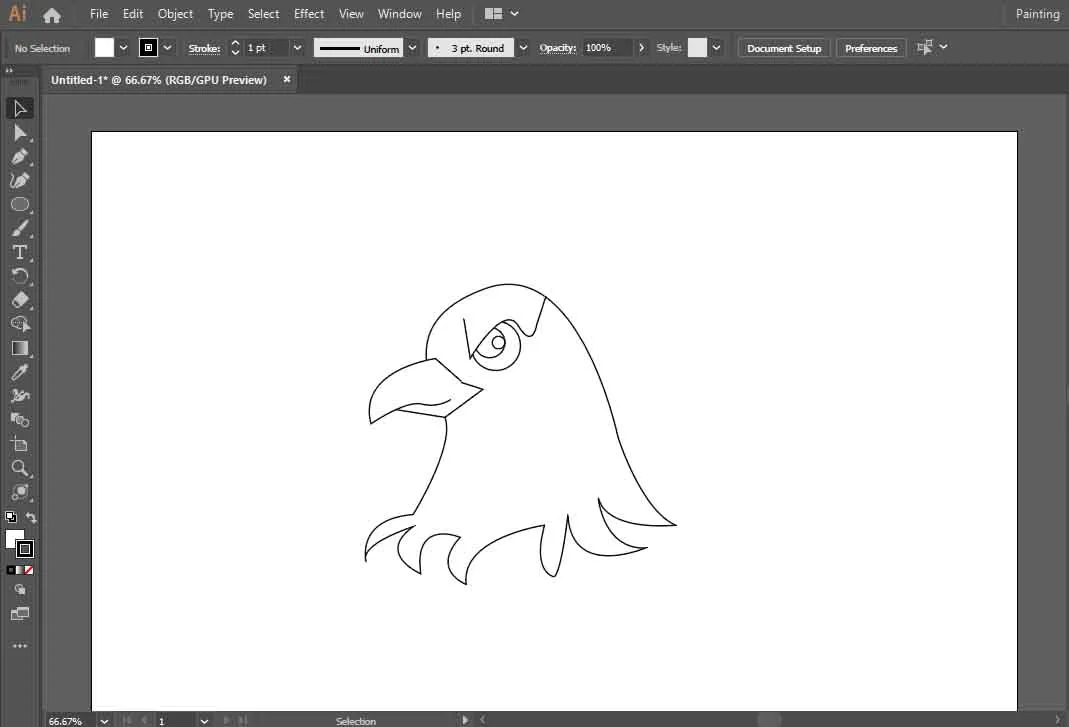Open variable width profile dropdown
This screenshot has width=1069, height=727.
pyautogui.click(x=412, y=48)
